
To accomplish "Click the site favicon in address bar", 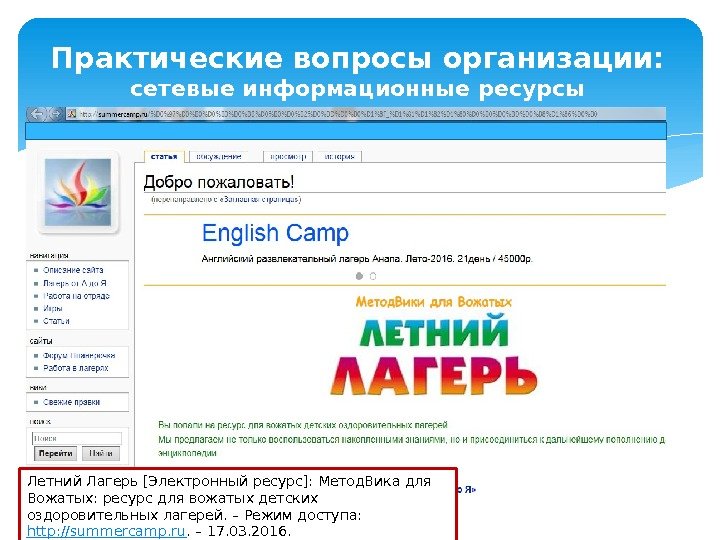I will 71,114.
